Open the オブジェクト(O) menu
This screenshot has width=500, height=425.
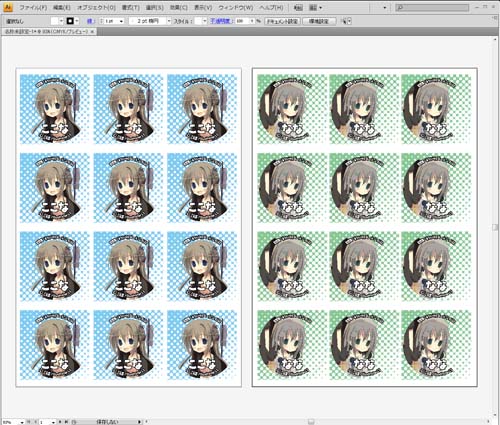tap(96, 7)
